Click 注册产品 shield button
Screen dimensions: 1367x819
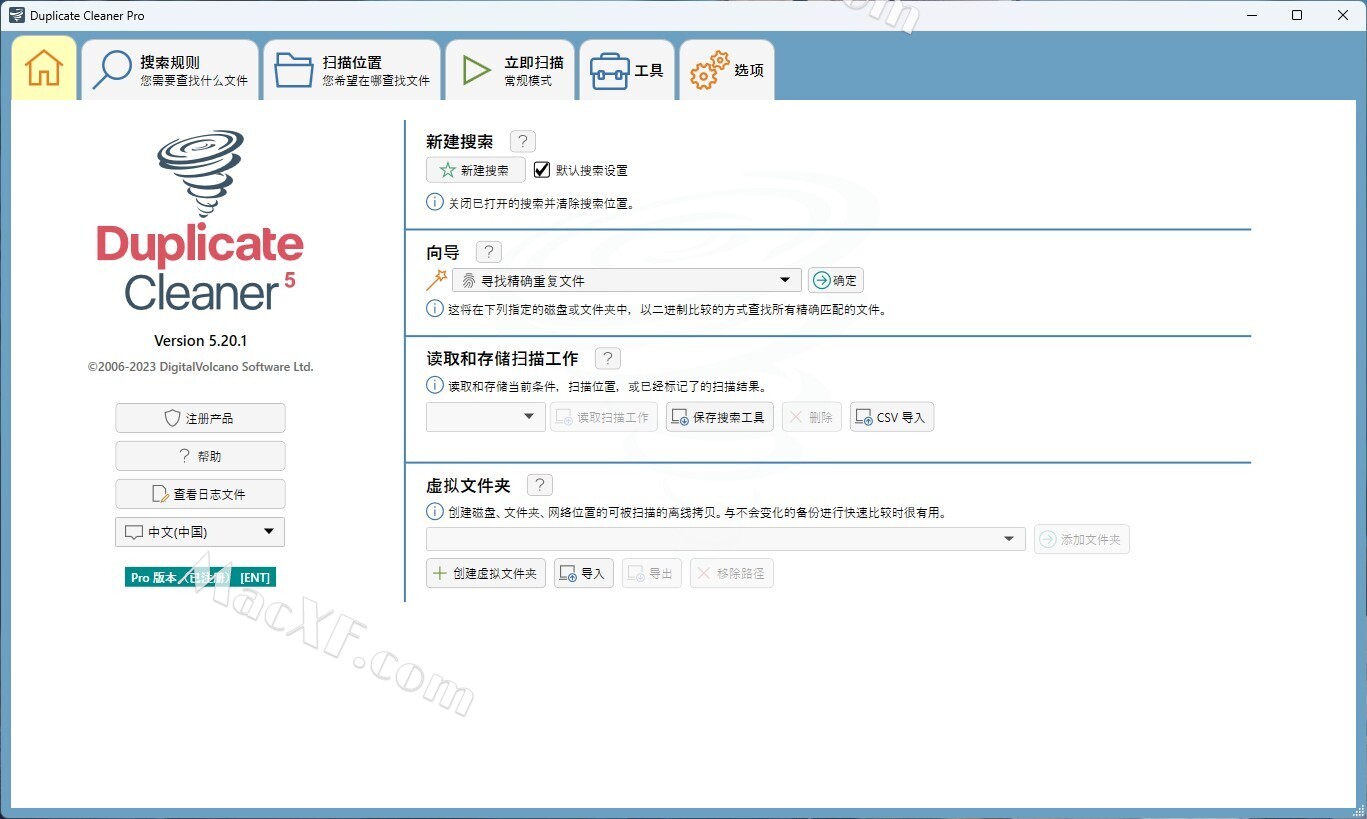point(200,418)
